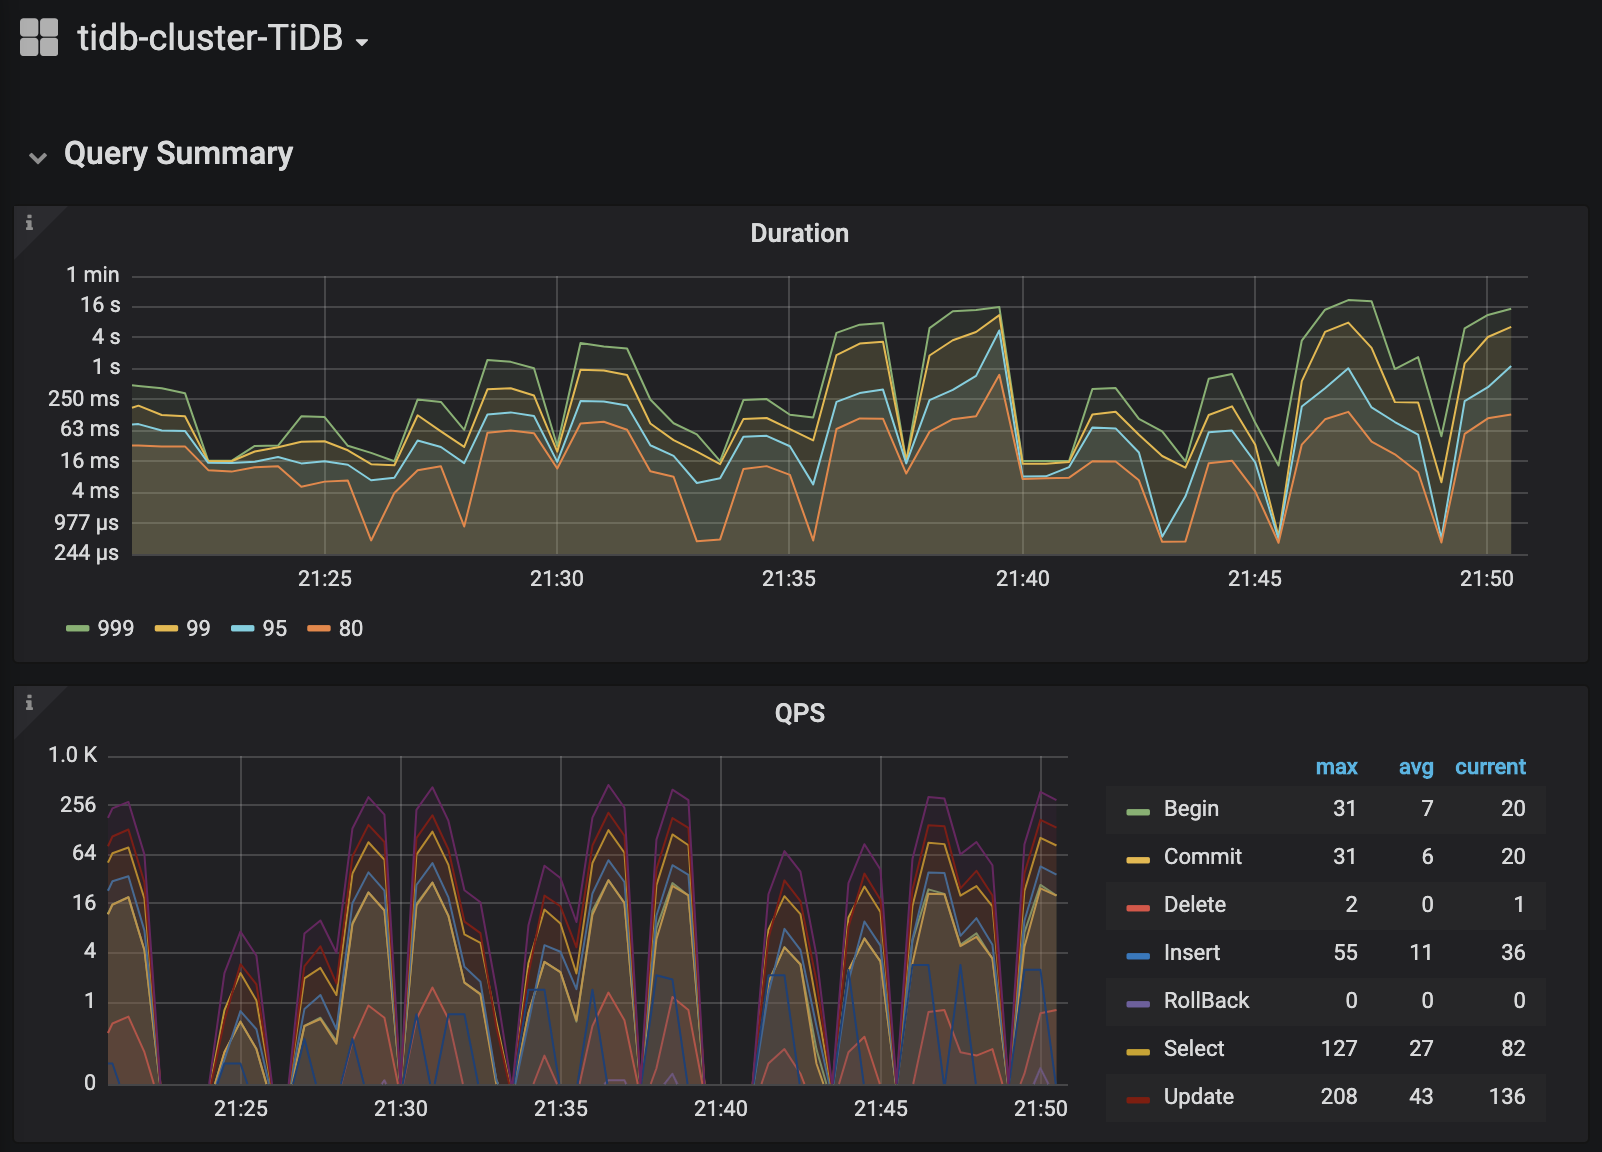This screenshot has height=1152, width=1602.
Task: Toggle the Update series in QPS legend
Action: click(1199, 1096)
